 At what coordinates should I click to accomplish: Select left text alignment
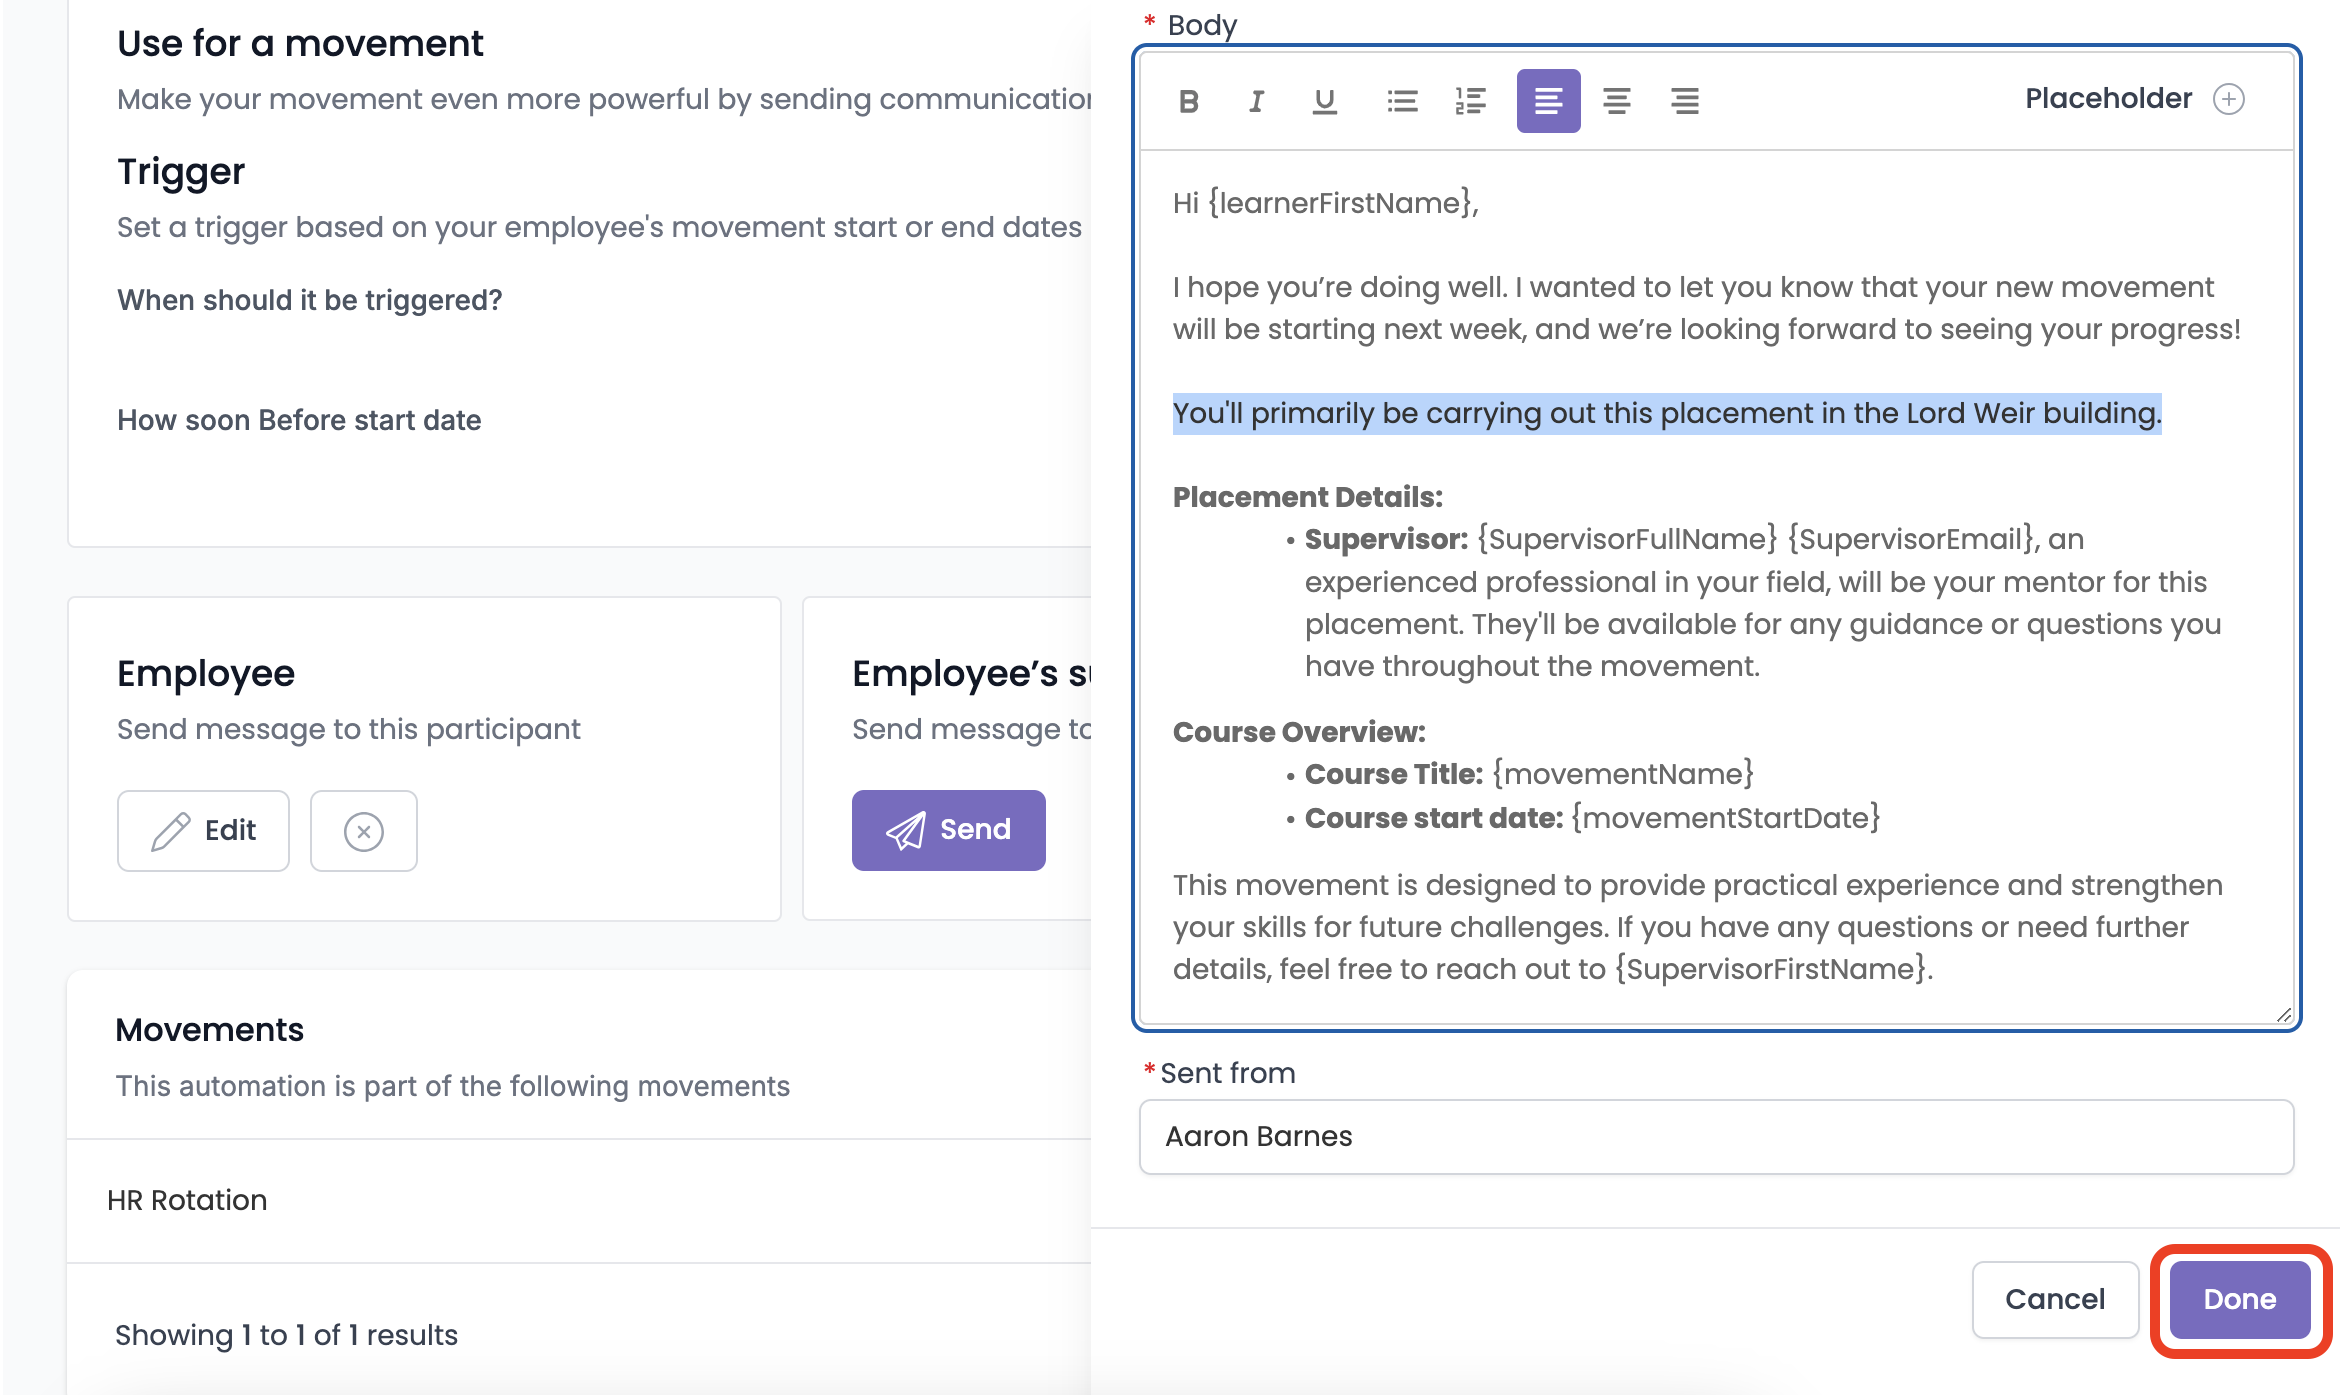[x=1548, y=101]
